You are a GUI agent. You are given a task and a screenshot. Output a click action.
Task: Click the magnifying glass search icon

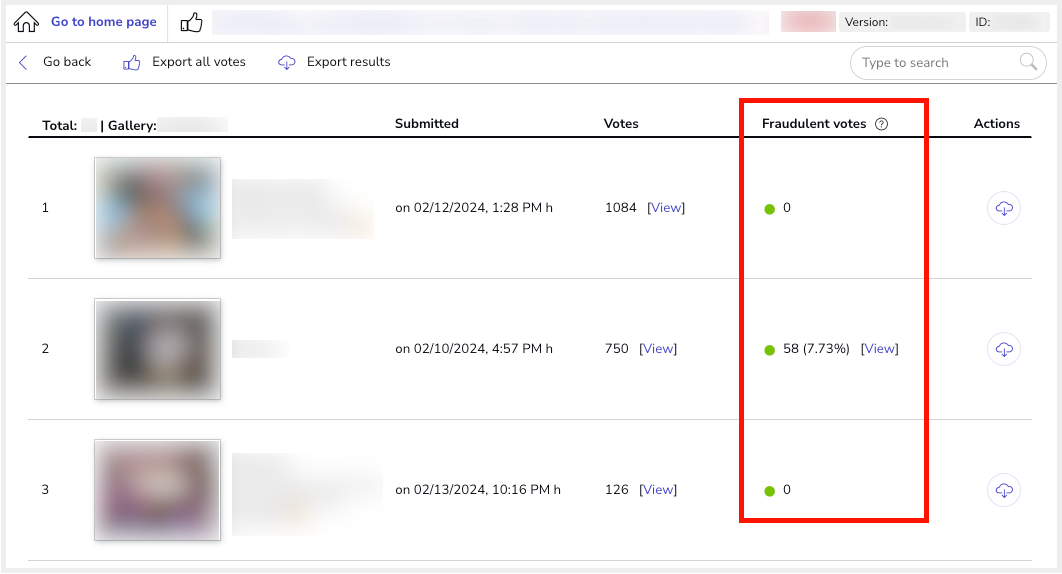point(1028,62)
